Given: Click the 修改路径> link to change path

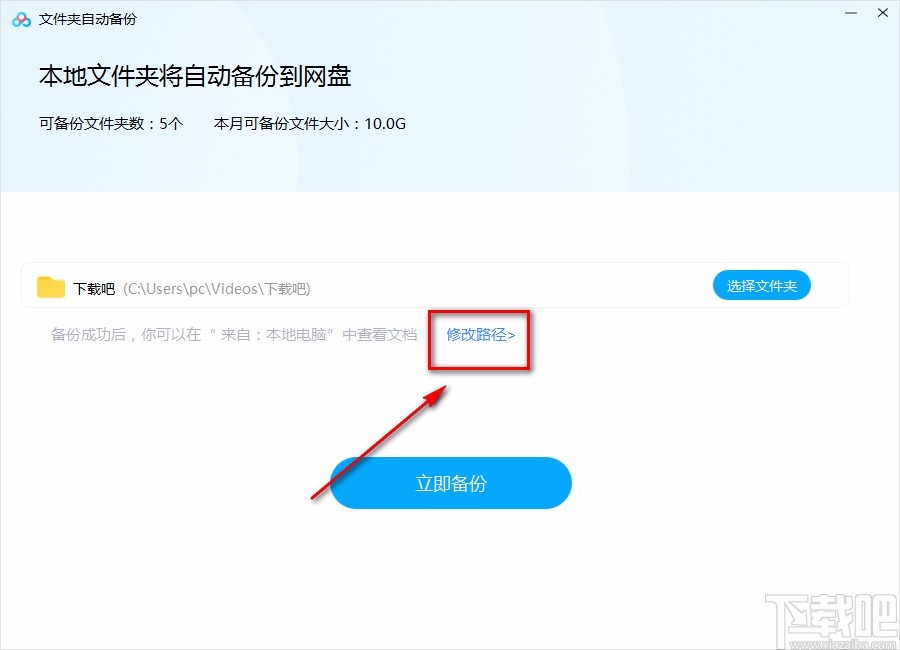Looking at the screenshot, I should (479, 333).
